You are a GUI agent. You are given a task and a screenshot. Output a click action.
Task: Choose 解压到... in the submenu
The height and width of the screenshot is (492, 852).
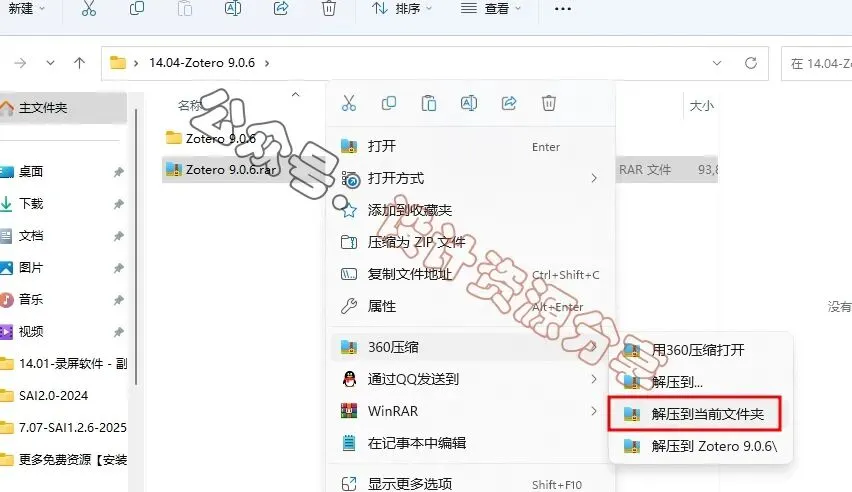coord(700,382)
